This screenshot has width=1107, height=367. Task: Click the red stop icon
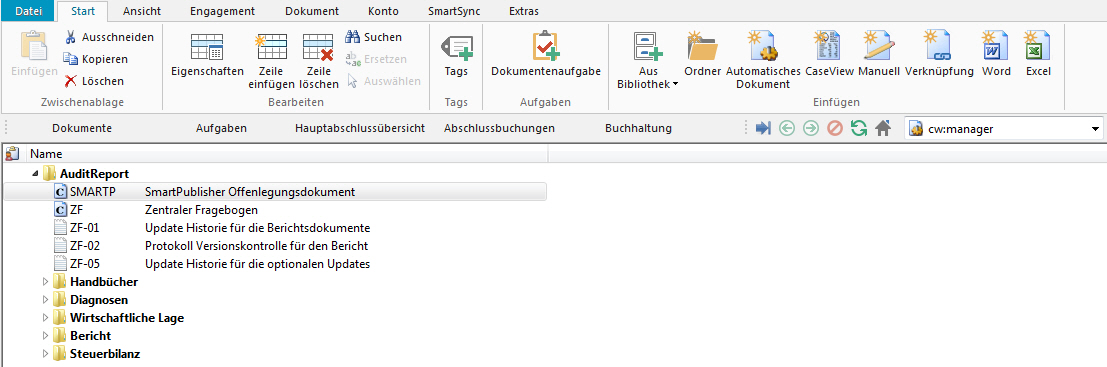tap(834, 128)
